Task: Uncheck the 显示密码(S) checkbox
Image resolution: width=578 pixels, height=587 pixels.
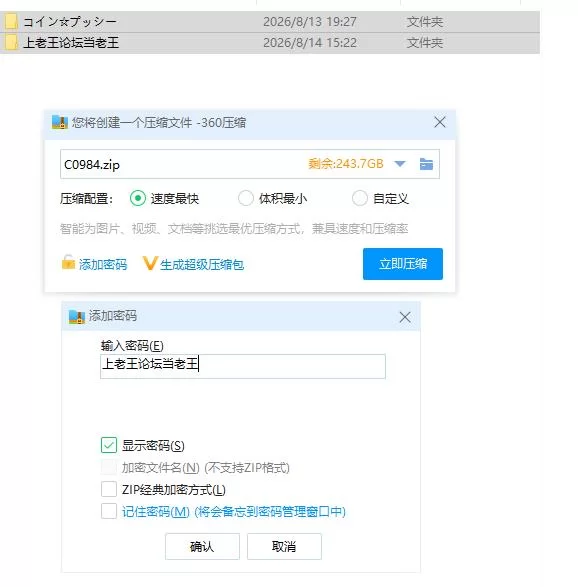Action: tap(109, 445)
